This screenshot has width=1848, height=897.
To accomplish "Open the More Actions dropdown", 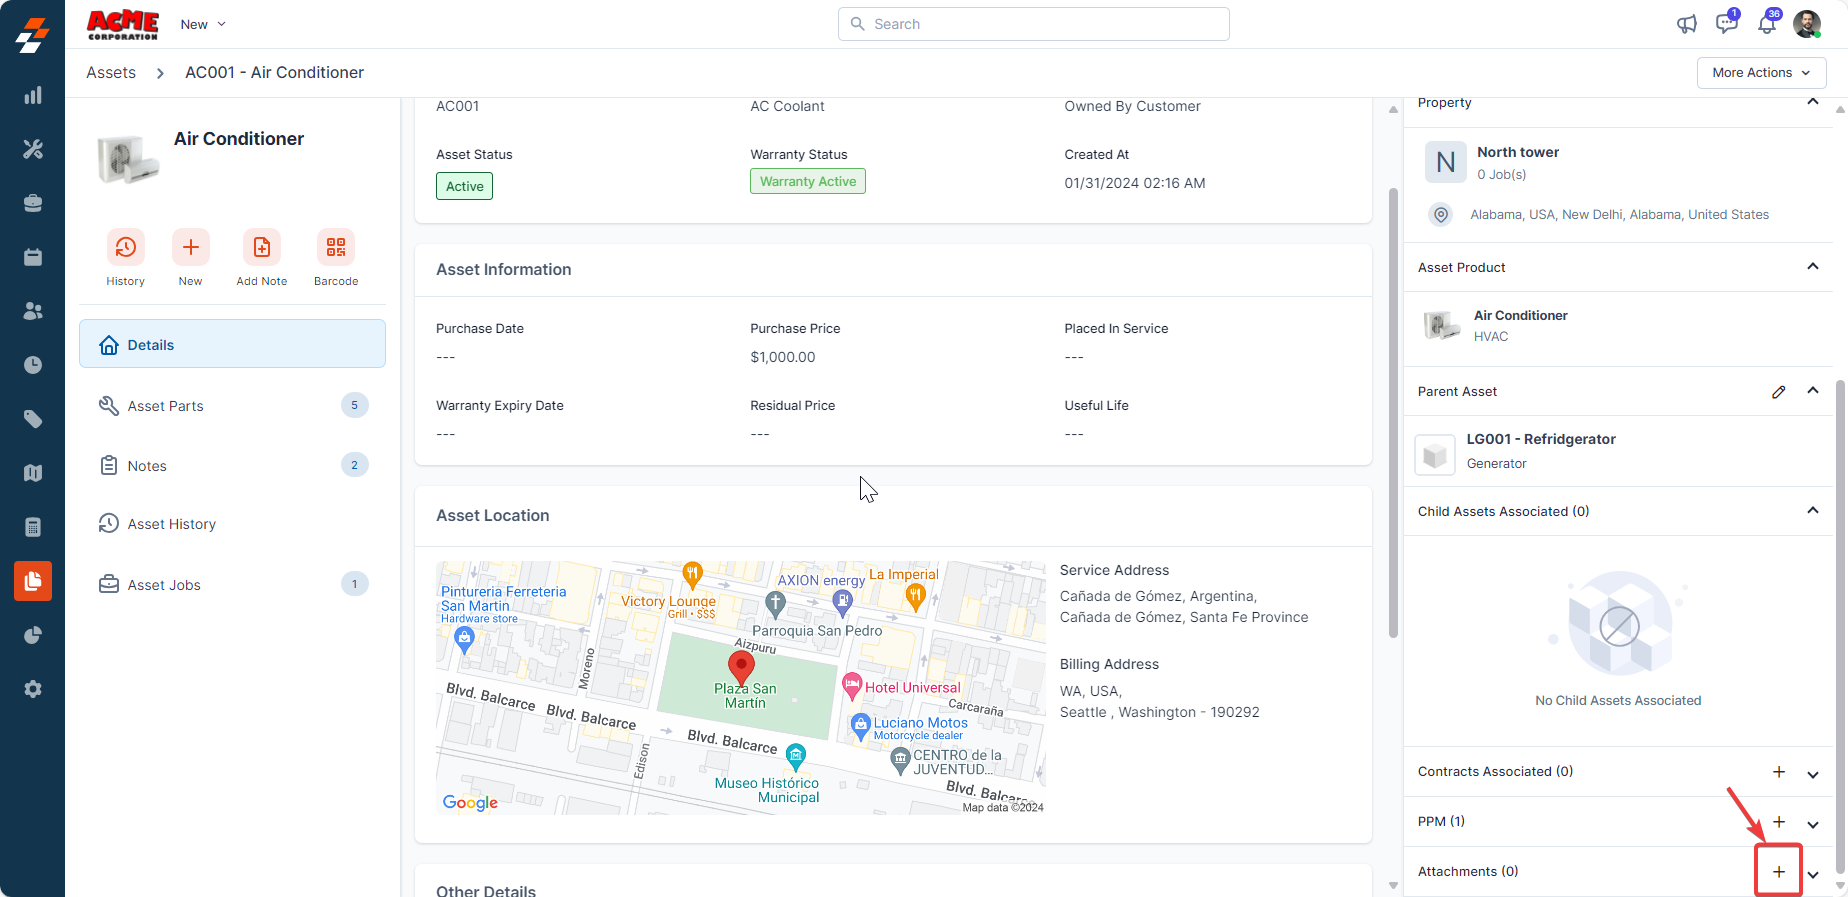I will 1761,73.
